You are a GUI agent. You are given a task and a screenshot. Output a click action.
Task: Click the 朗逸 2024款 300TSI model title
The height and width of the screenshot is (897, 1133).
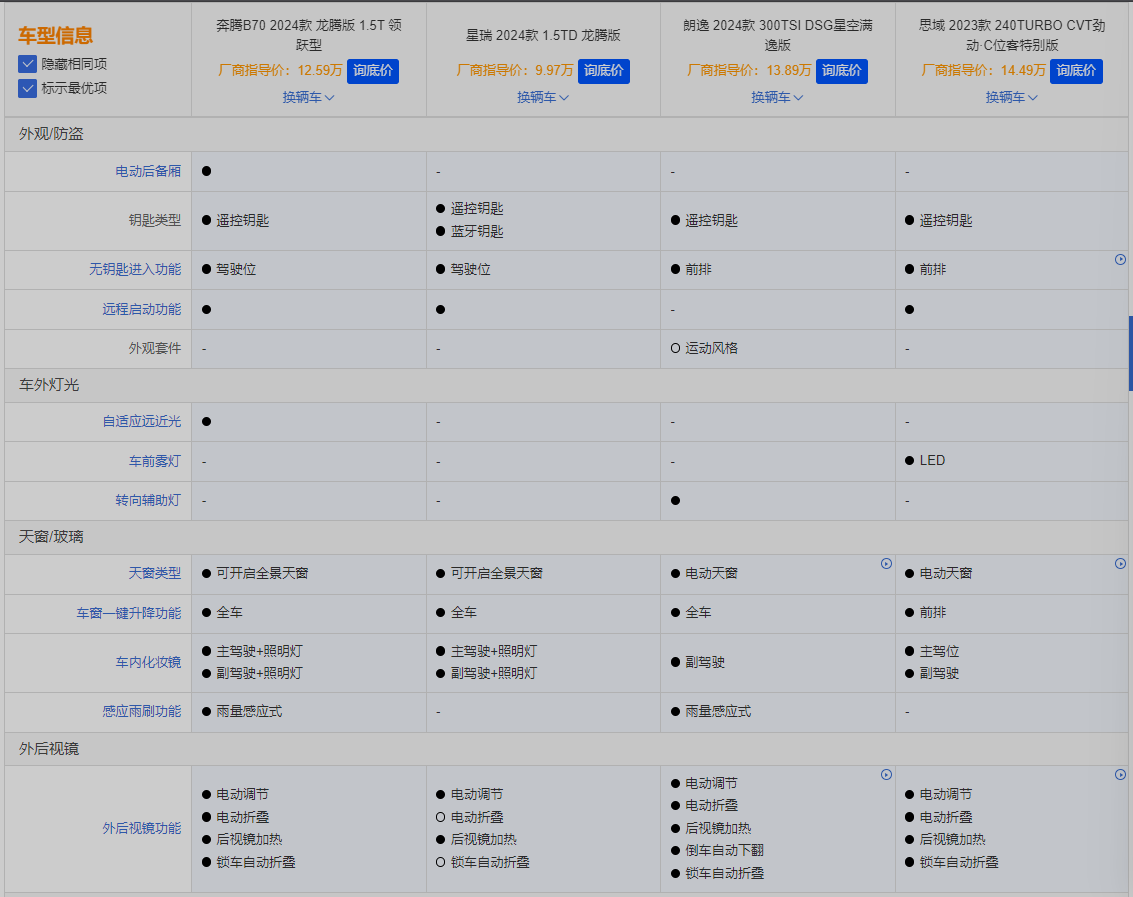coord(777,35)
